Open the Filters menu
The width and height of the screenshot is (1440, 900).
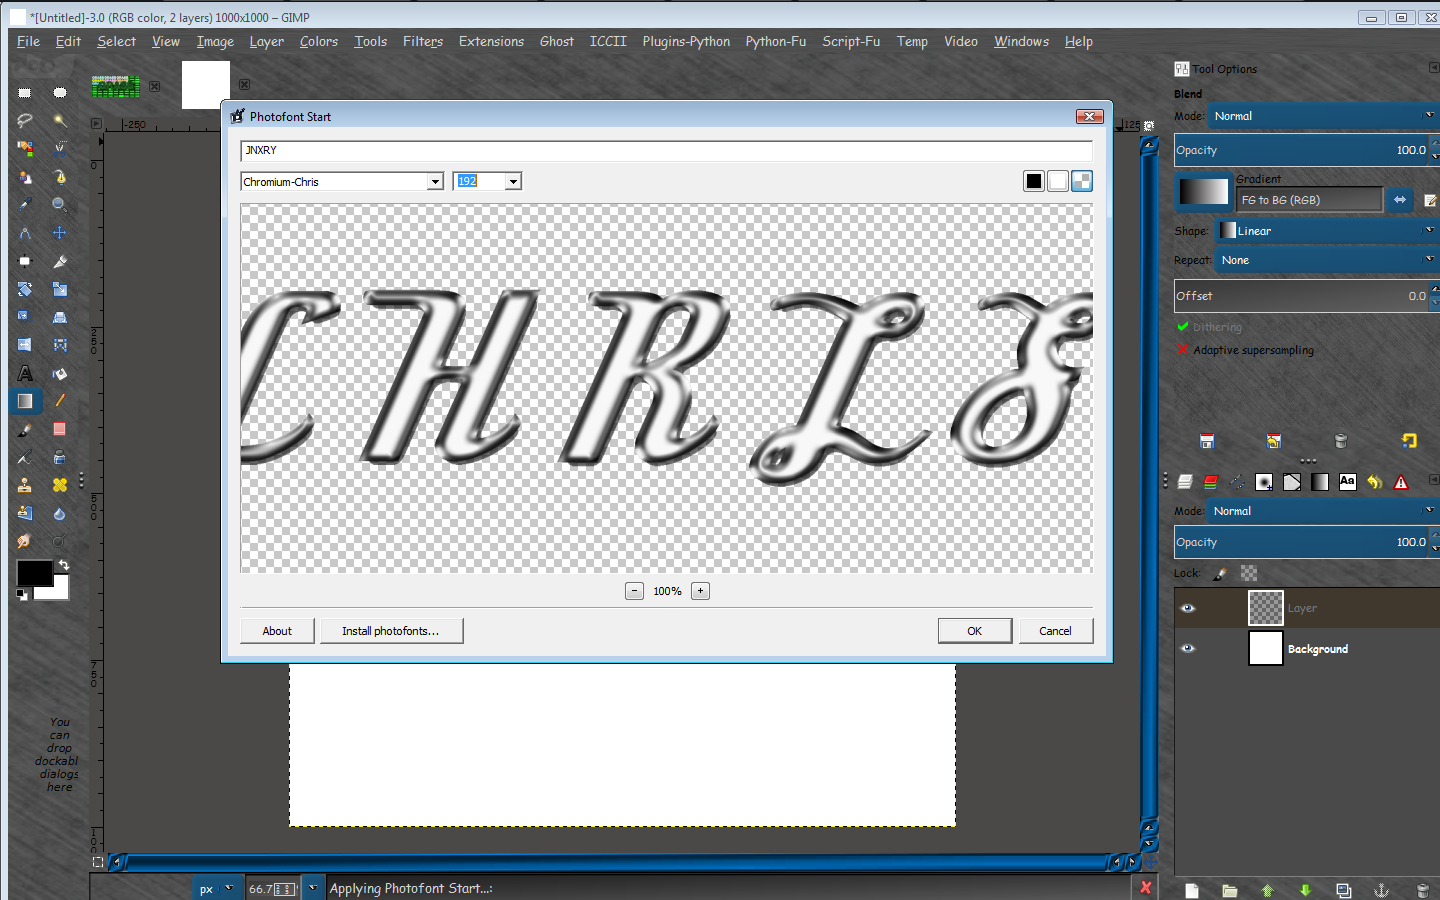click(422, 41)
